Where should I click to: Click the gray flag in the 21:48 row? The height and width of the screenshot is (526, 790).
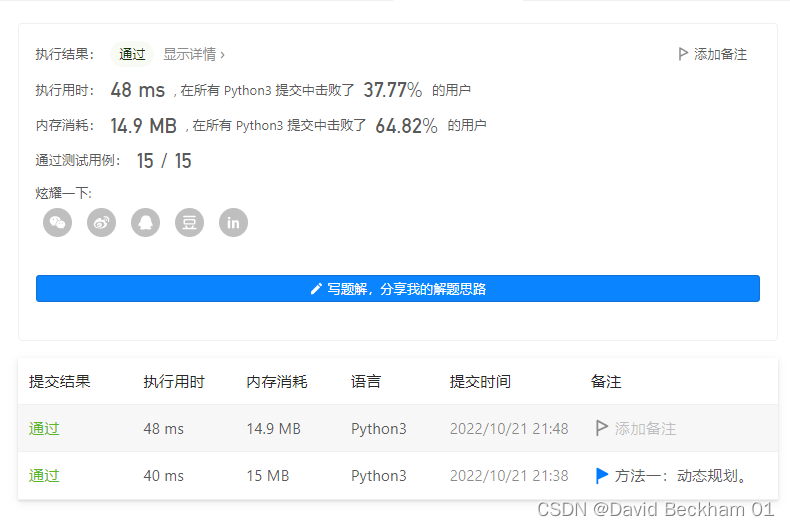click(602, 428)
